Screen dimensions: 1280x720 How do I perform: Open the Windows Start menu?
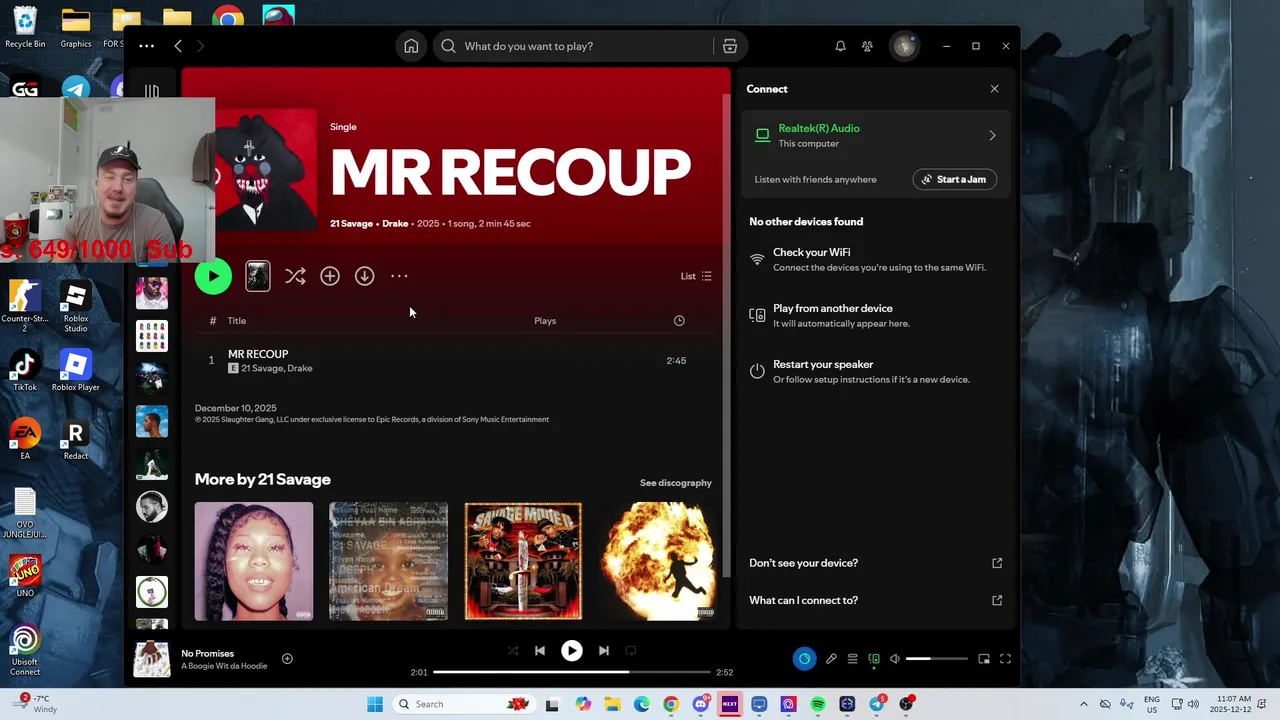tap(375, 704)
